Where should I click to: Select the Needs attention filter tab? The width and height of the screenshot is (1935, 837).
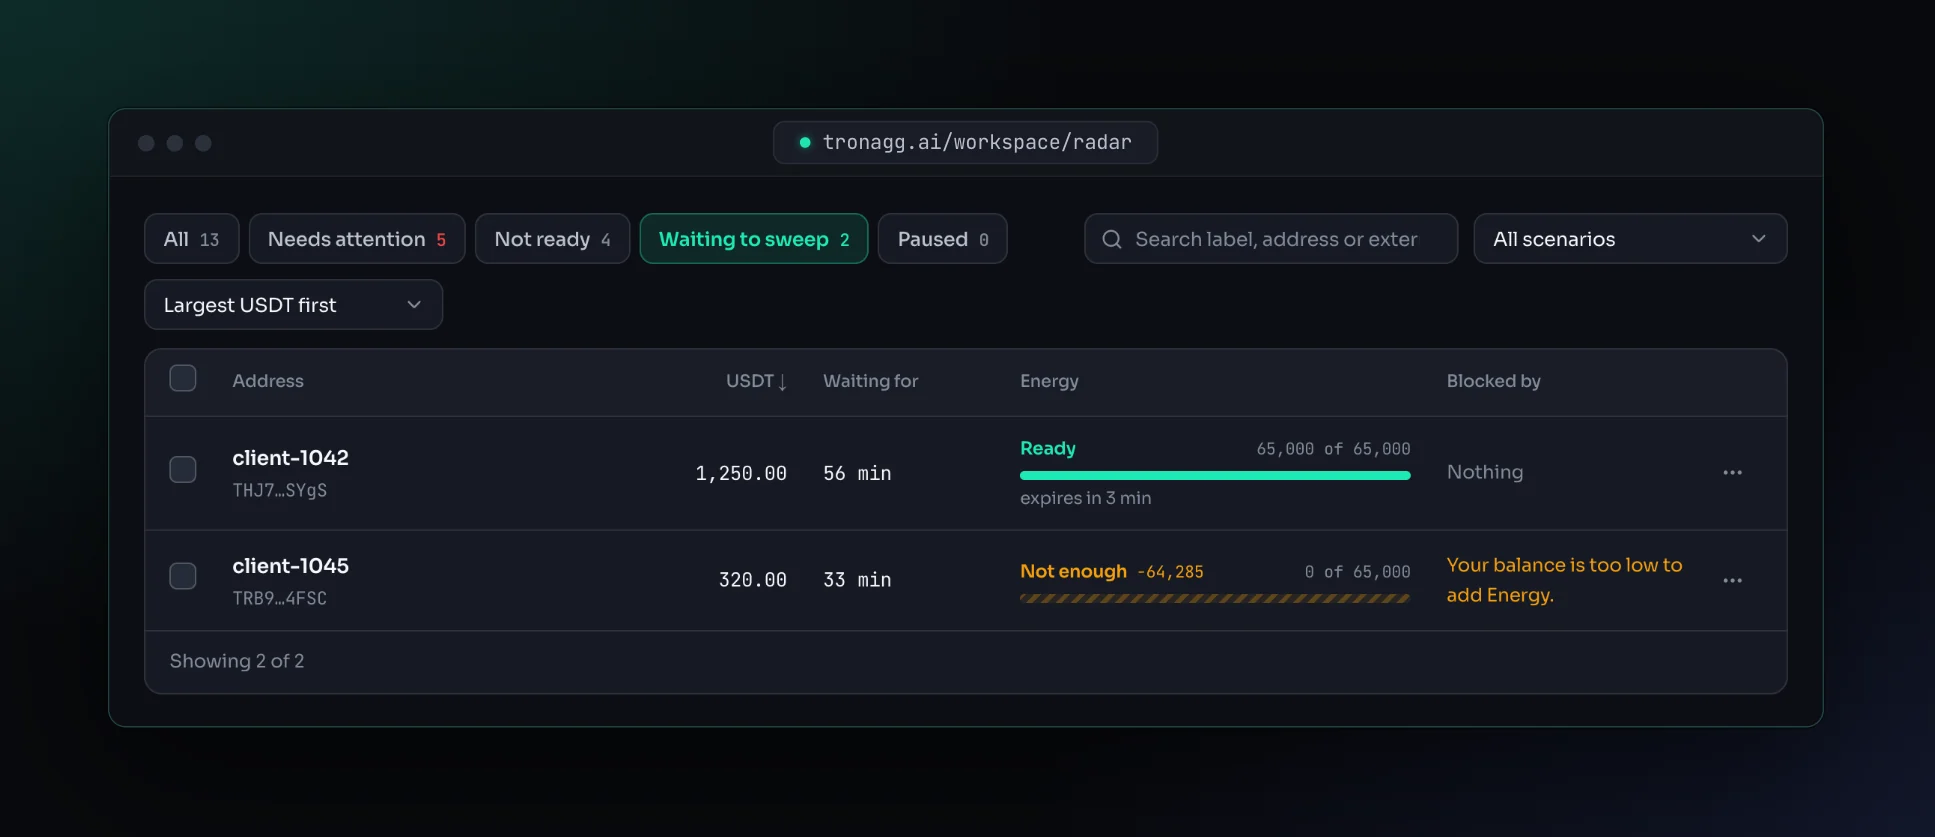click(x=357, y=239)
